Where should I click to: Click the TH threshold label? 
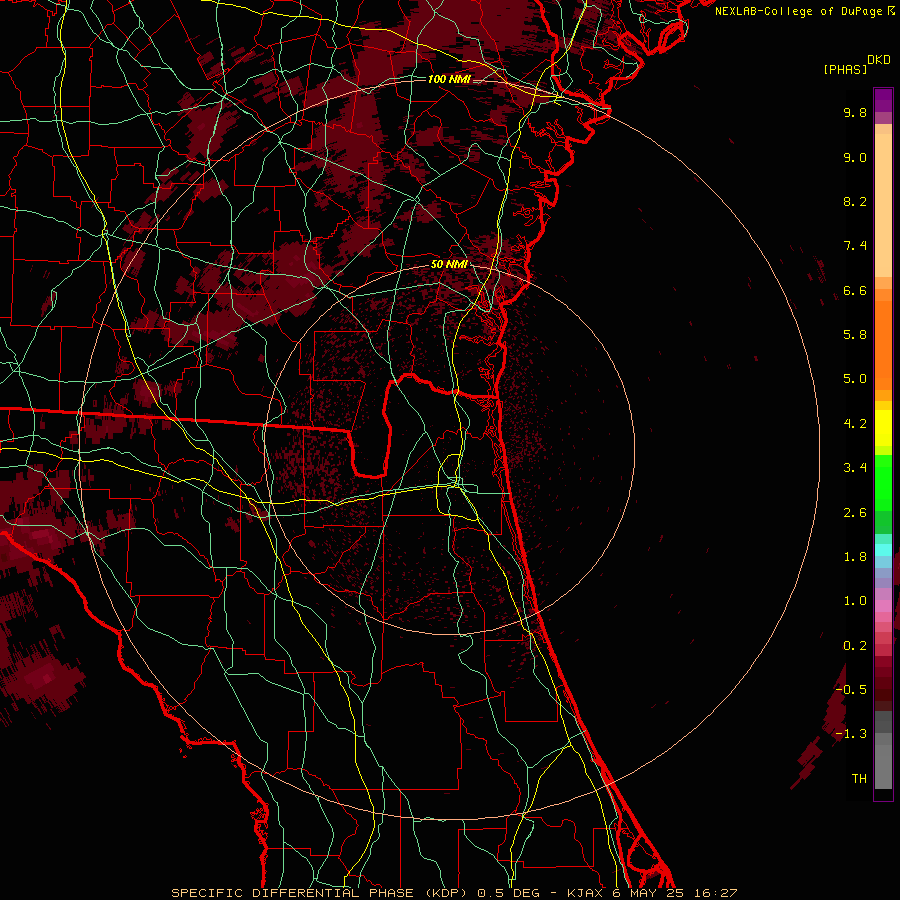[x=859, y=778]
